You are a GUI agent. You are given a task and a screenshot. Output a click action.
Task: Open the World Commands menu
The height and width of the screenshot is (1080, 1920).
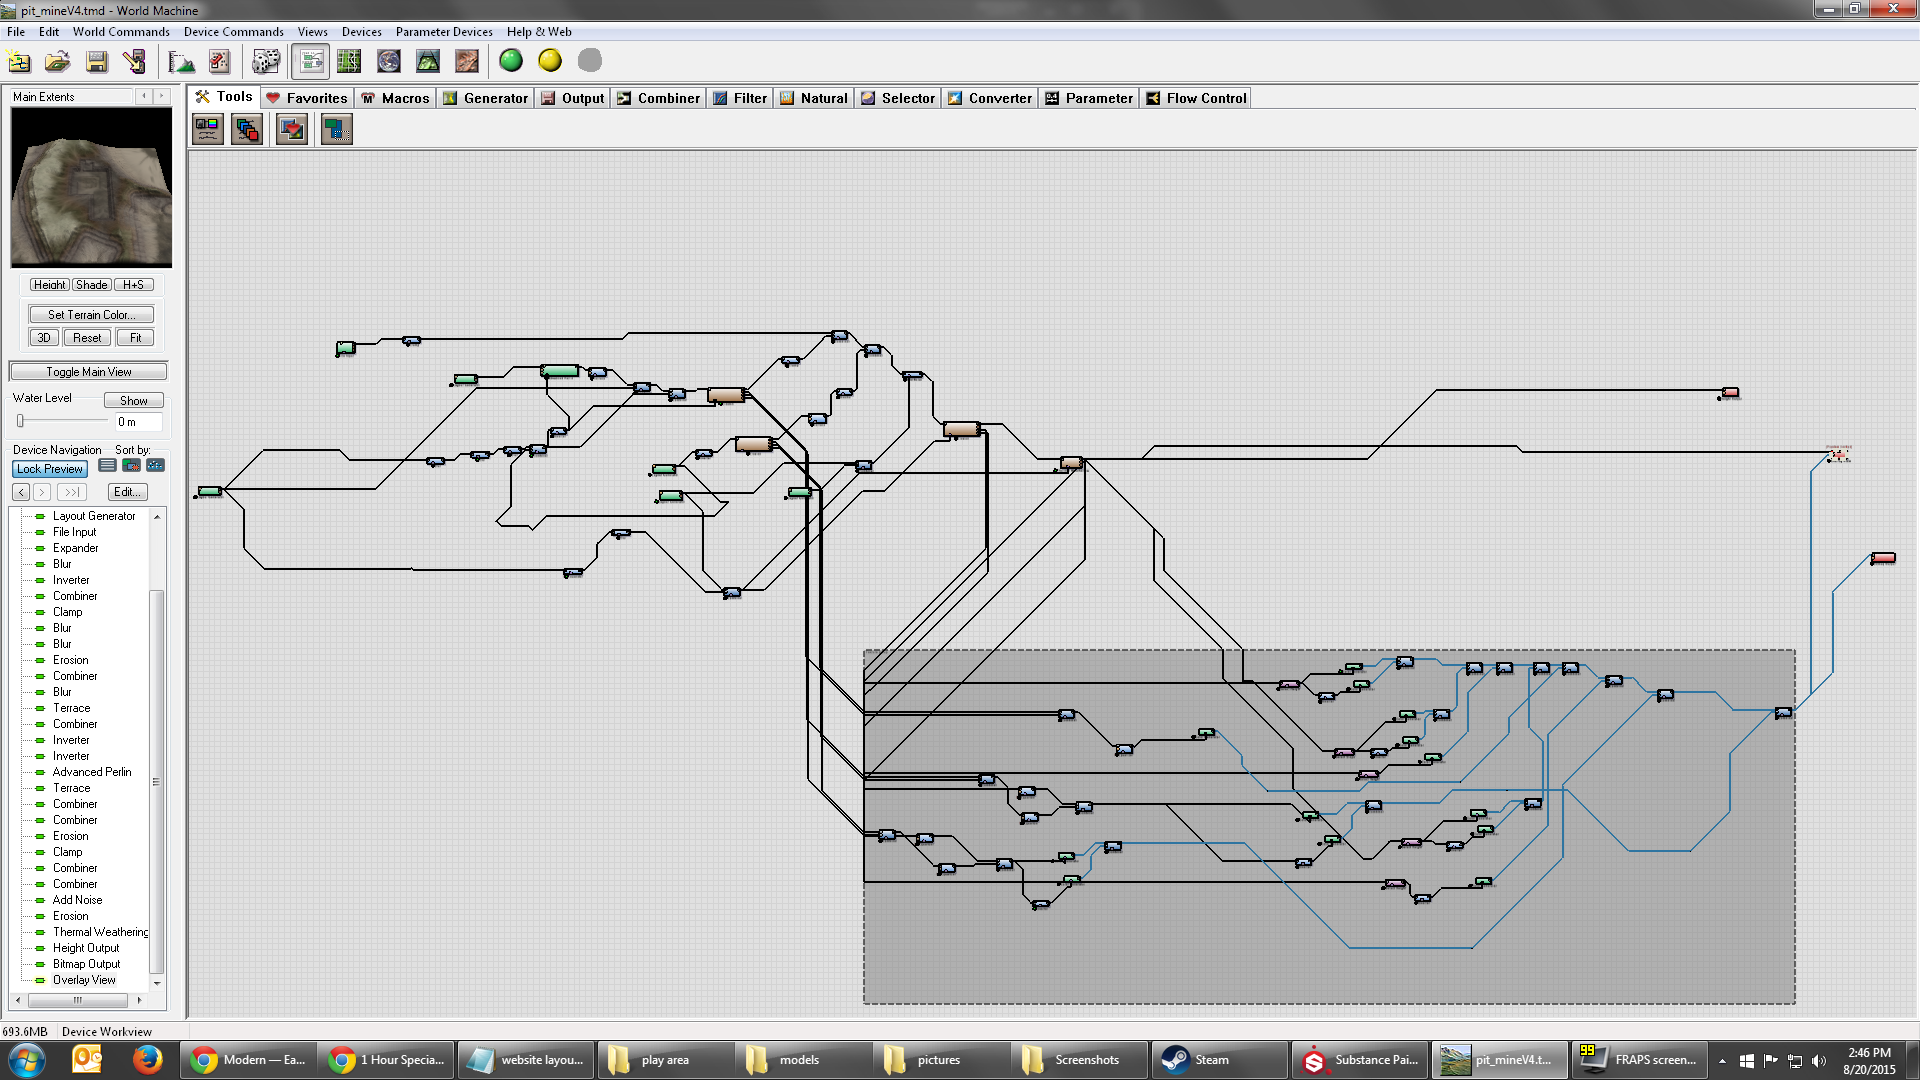pos(121,32)
